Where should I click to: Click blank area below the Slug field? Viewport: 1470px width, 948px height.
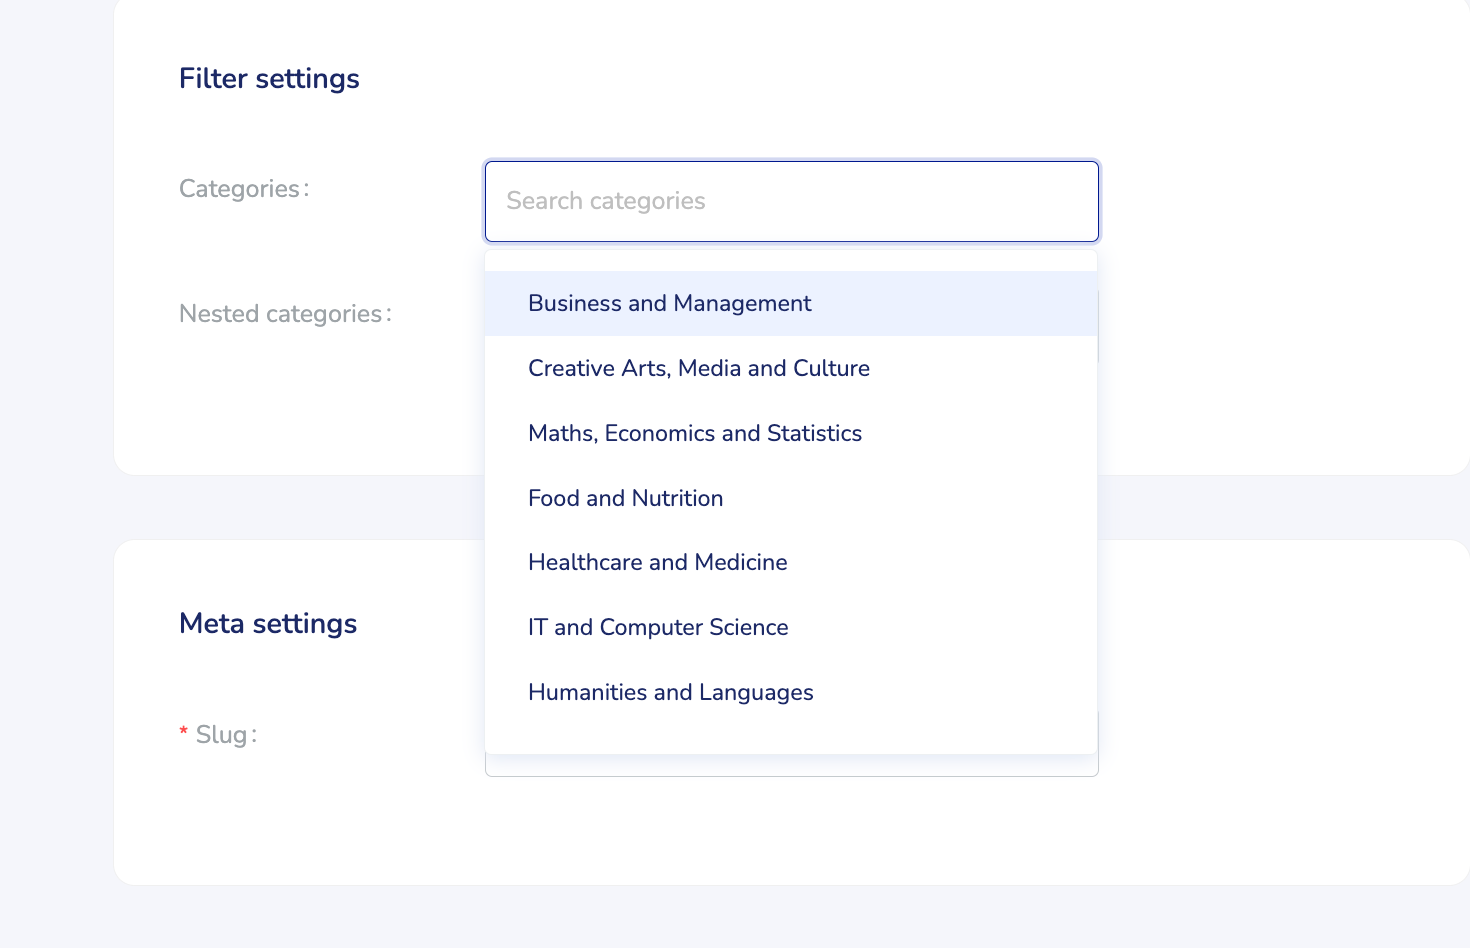pyautogui.click(x=791, y=830)
